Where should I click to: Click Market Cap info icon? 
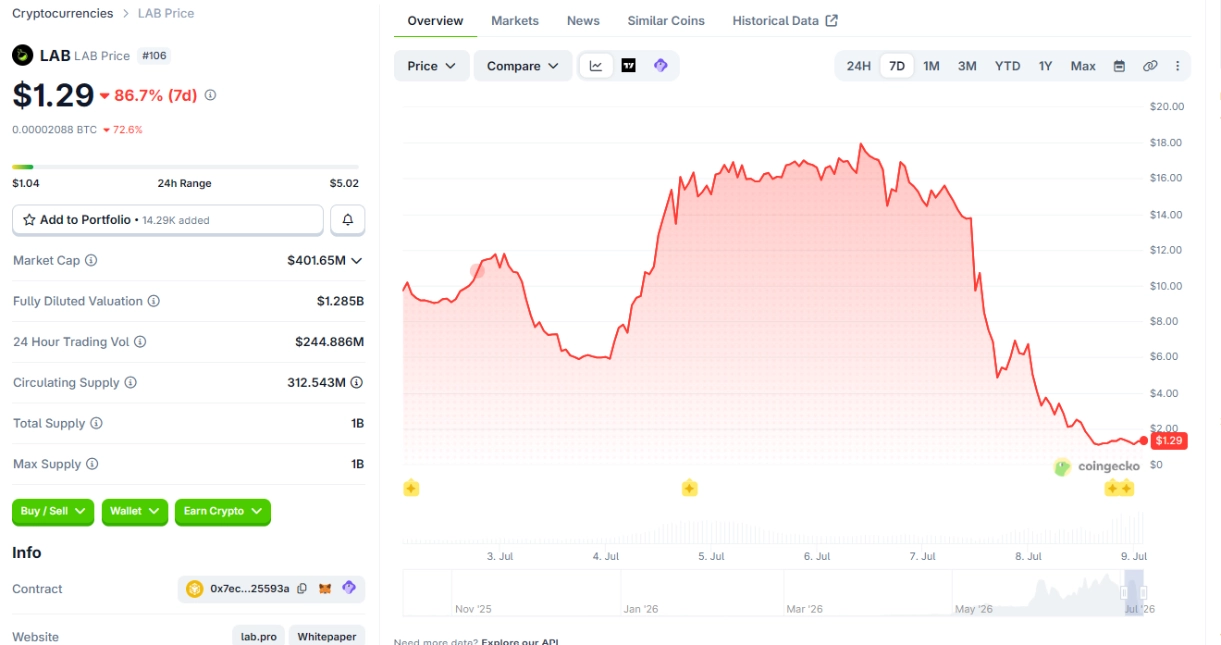tap(91, 260)
